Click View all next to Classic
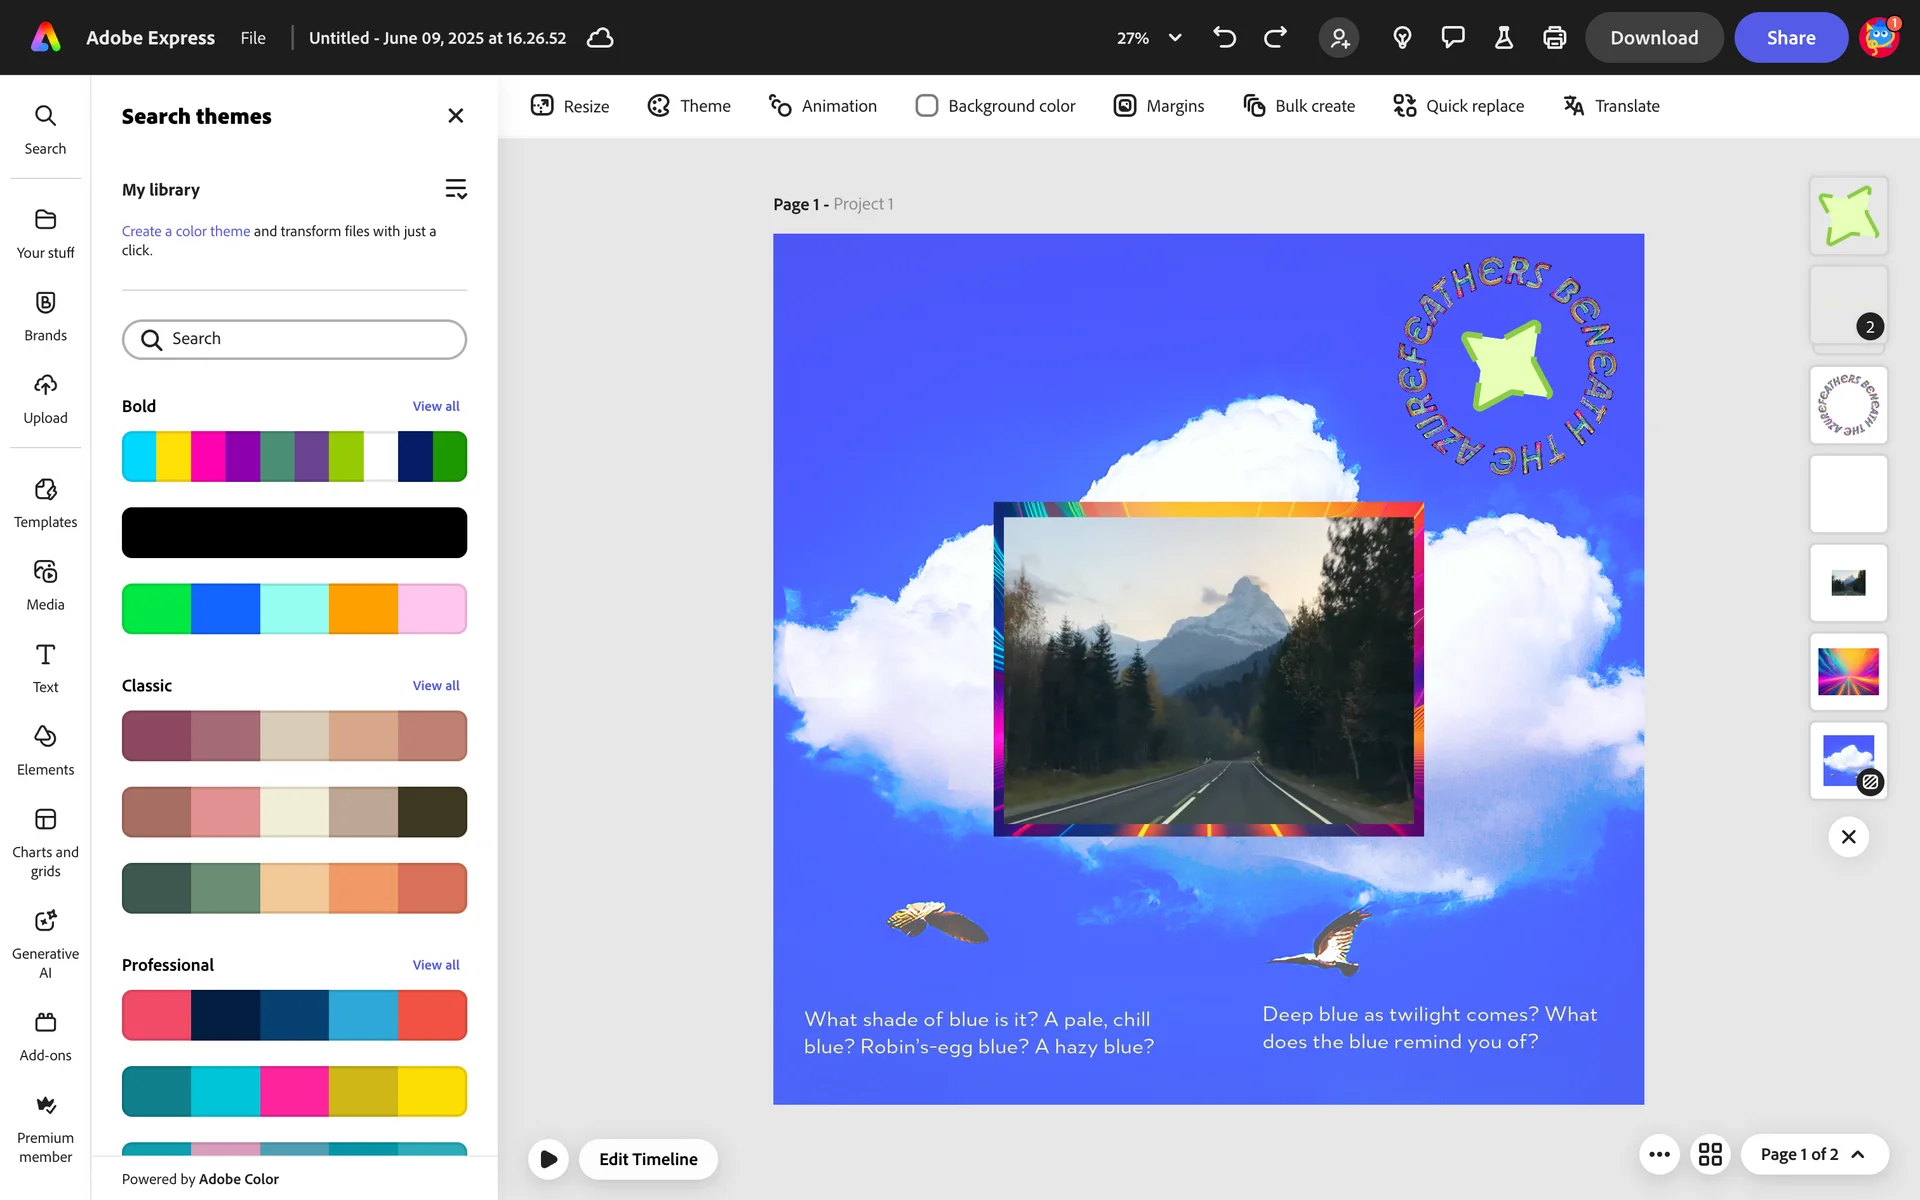Screen dimensions: 1920x1200 click(x=436, y=686)
